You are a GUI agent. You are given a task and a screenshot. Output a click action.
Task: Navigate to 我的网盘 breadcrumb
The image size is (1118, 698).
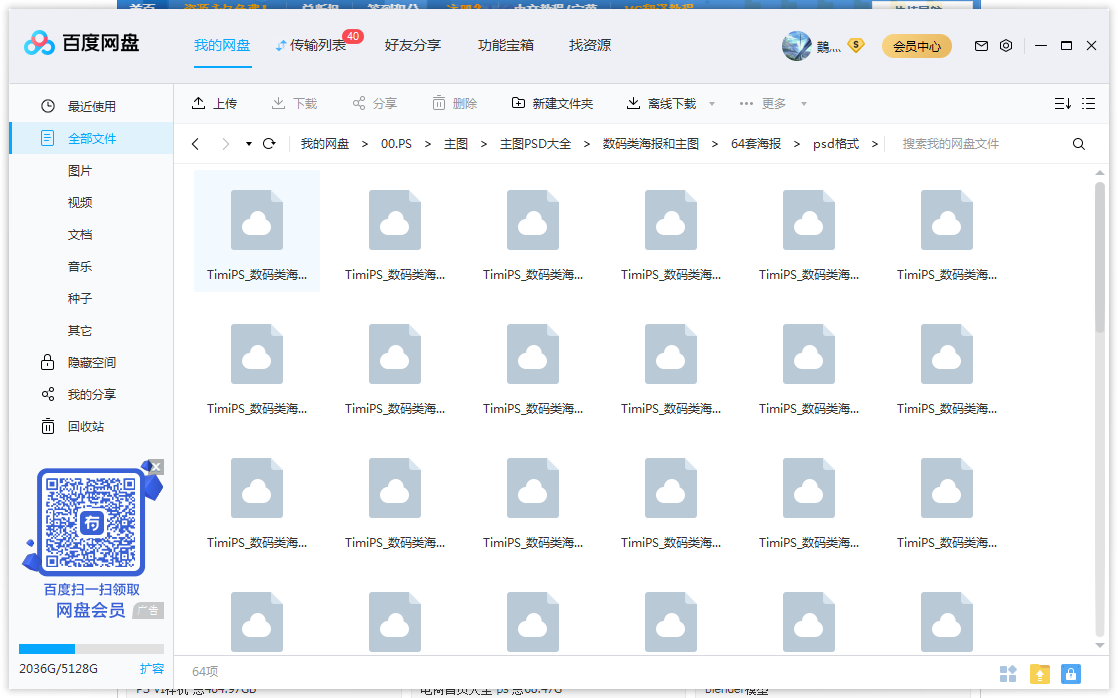(324, 144)
